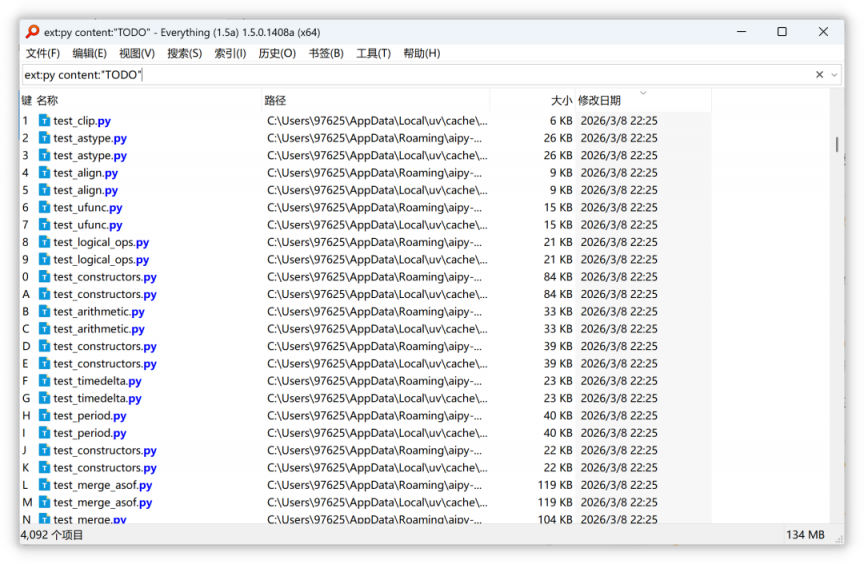The height and width of the screenshot is (564, 864).
Task: Click the file icon in row key F
Action: pos(44,381)
